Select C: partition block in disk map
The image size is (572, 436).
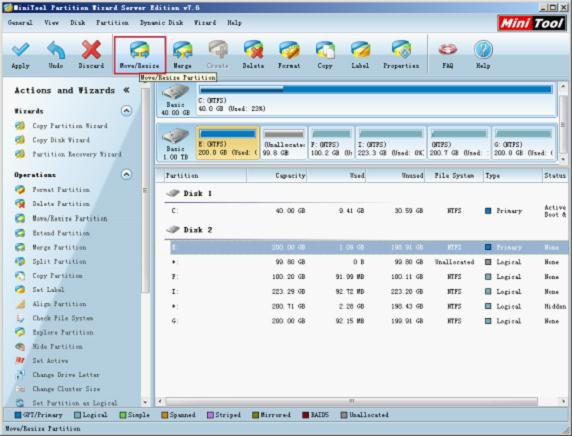tap(376, 99)
